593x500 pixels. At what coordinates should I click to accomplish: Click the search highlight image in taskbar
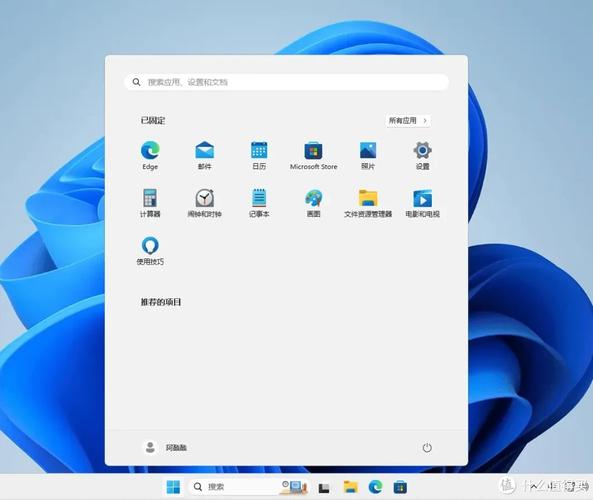pos(294,487)
